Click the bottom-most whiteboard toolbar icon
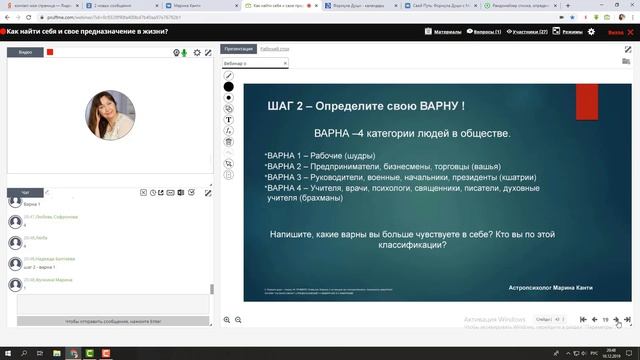The image size is (640, 360). tap(229, 175)
